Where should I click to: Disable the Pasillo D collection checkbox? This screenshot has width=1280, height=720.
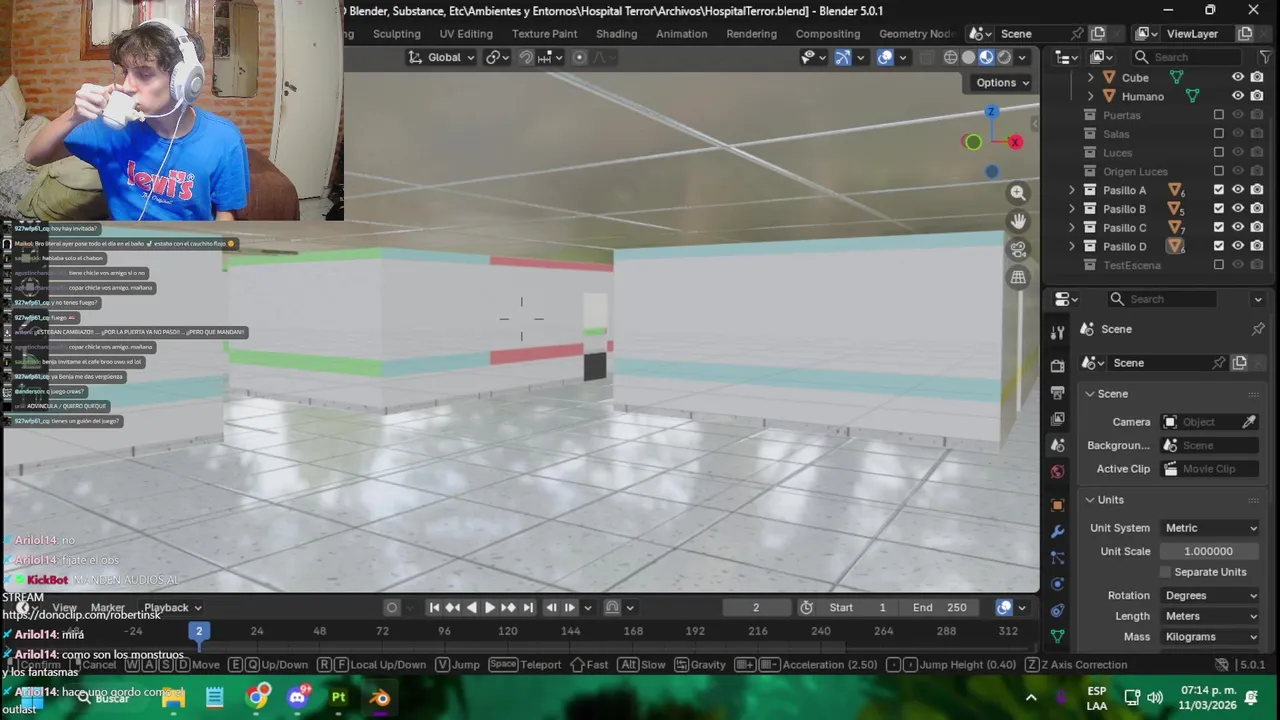[1218, 246]
